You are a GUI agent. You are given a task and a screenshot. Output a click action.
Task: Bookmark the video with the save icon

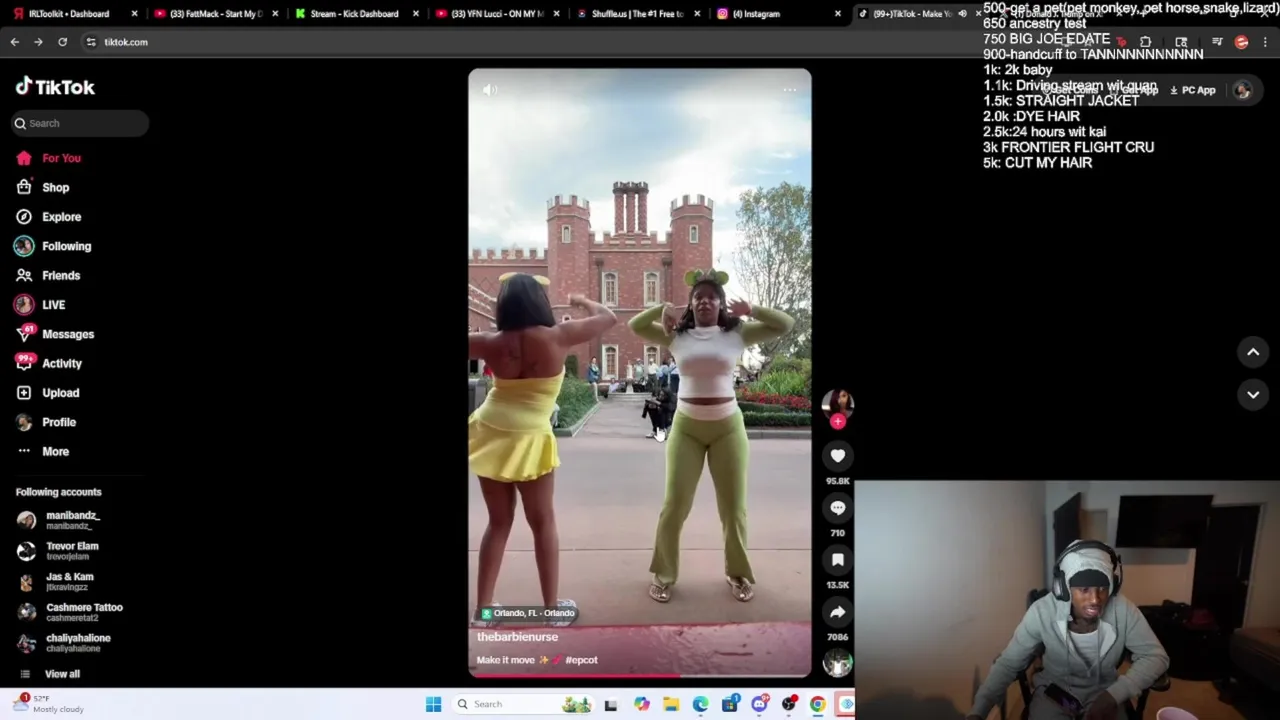click(838, 560)
